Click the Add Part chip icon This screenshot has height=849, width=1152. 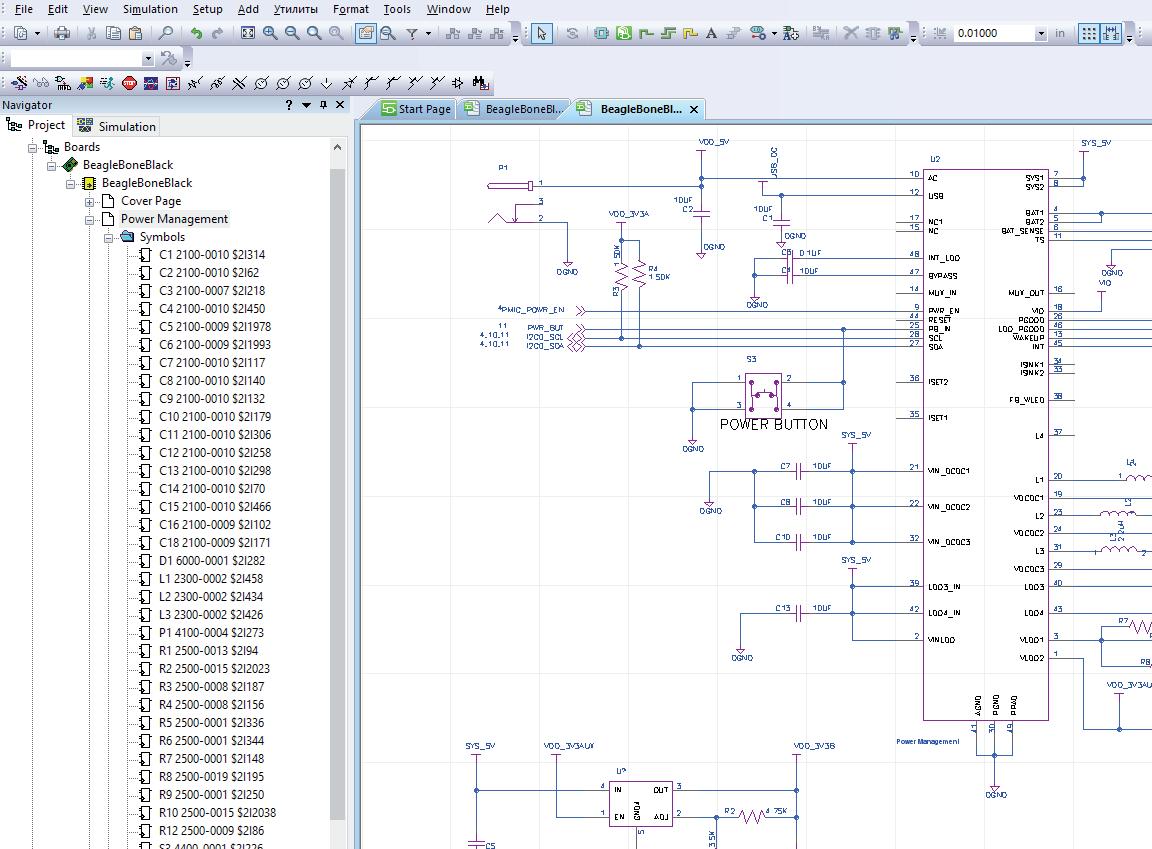tap(601, 33)
